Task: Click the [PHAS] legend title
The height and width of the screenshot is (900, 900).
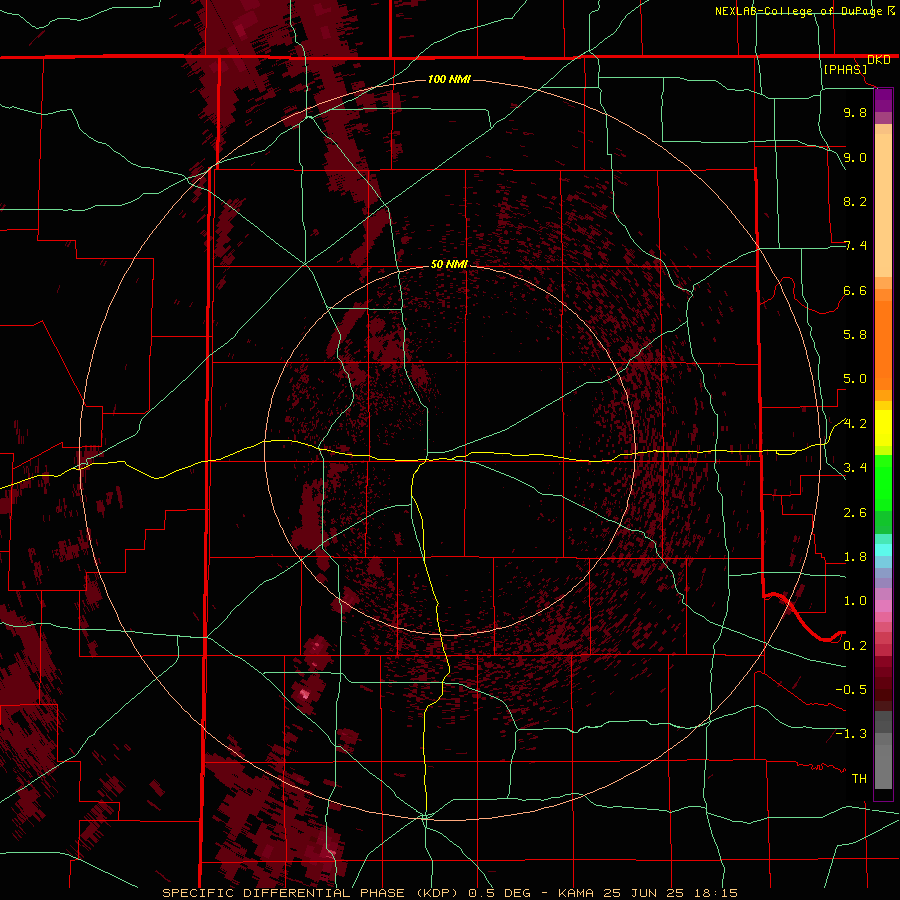Action: [x=845, y=69]
